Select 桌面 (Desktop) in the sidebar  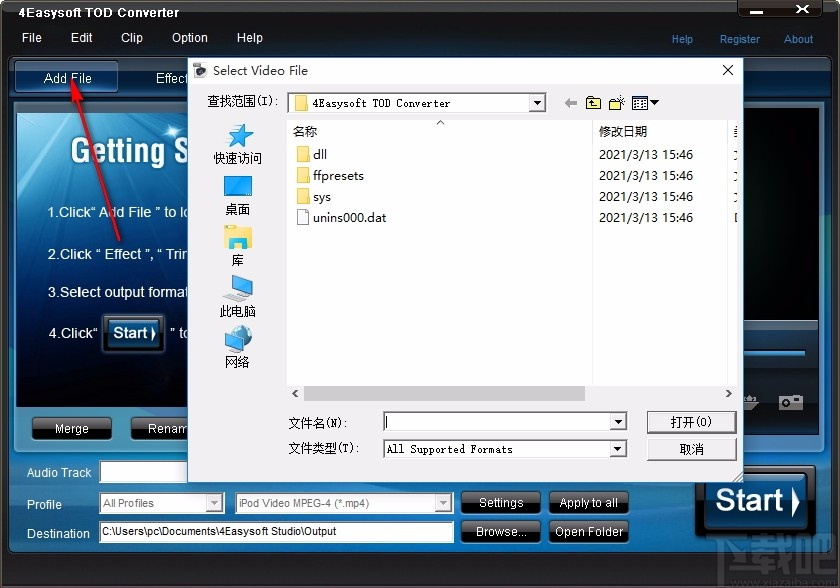pos(237,193)
